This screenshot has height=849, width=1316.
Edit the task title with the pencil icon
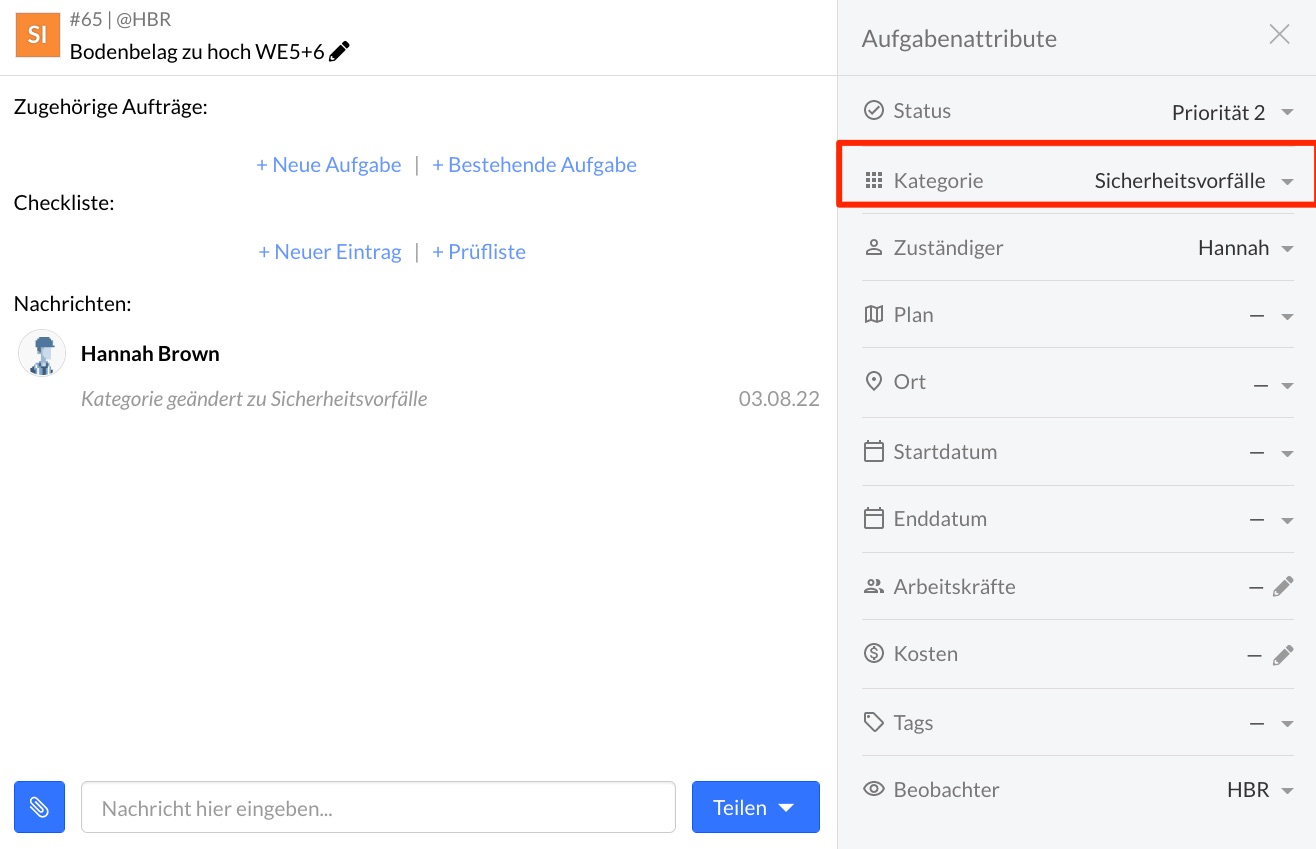[339, 50]
